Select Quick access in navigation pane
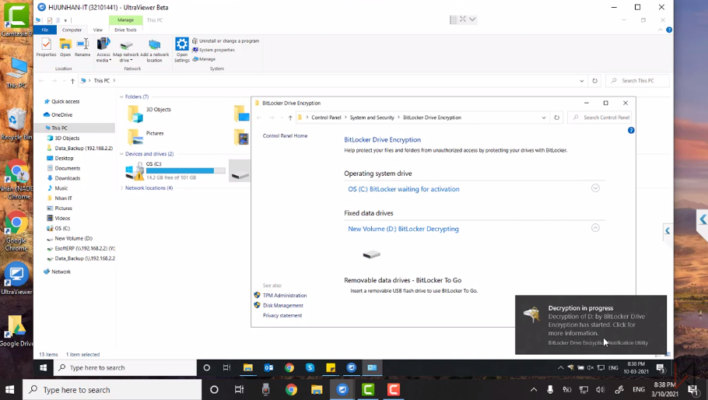The width and height of the screenshot is (708, 400). click(x=65, y=102)
